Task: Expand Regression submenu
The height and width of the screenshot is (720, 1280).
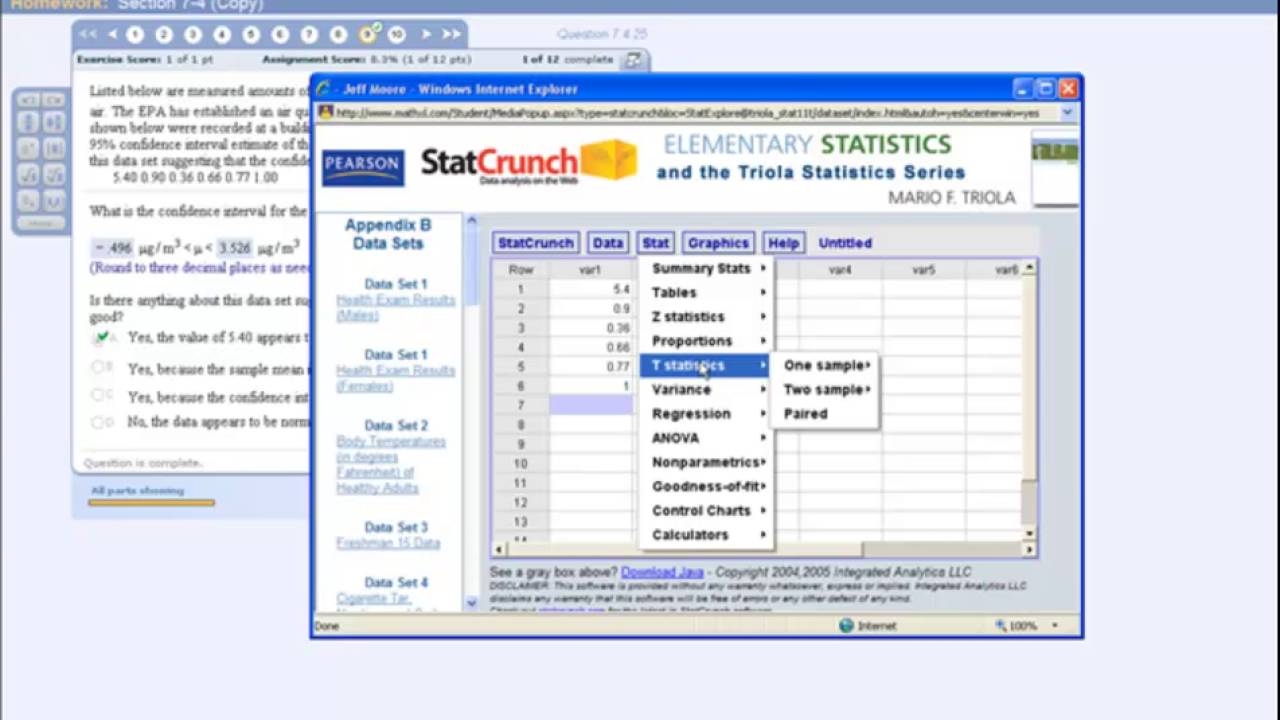Action: point(706,414)
